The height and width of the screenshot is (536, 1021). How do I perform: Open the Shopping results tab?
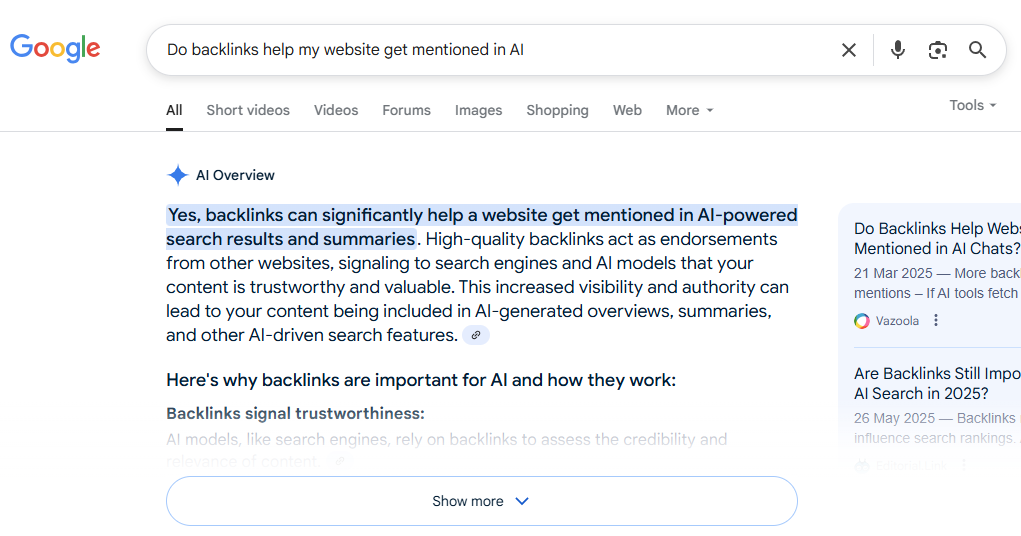[557, 110]
